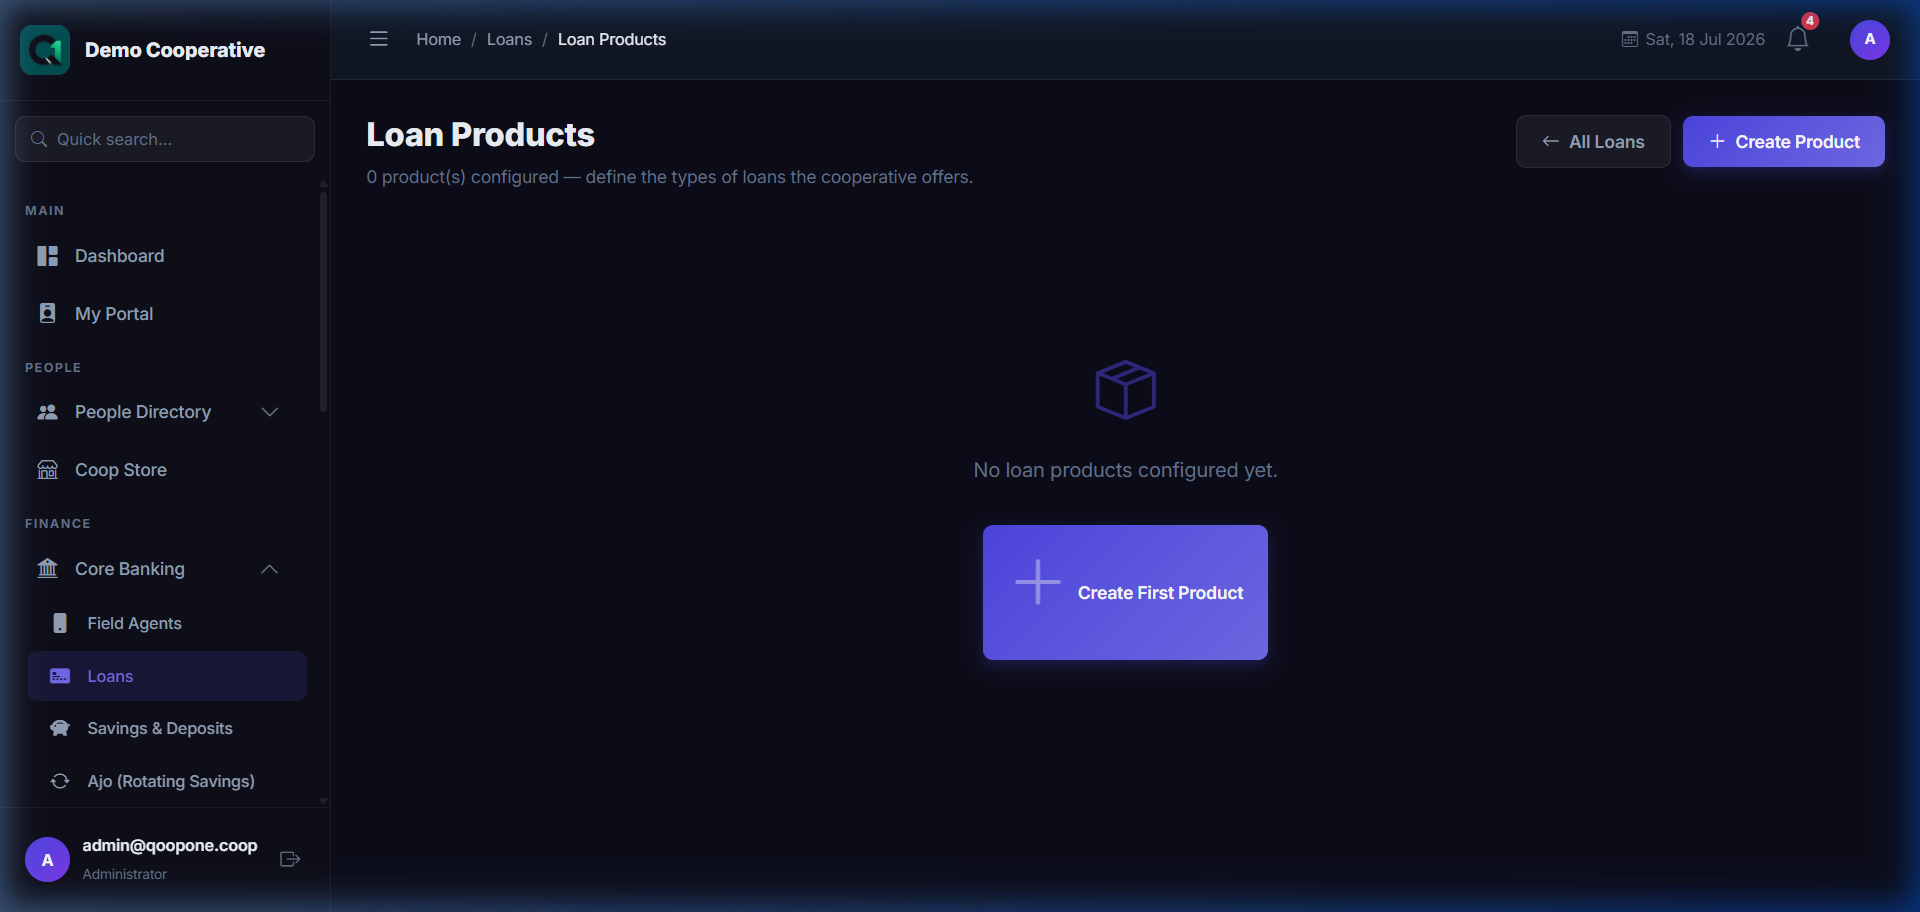The height and width of the screenshot is (912, 1920).
Task: Click the 'No loan products configured yet.' message
Action: pyautogui.click(x=1125, y=470)
